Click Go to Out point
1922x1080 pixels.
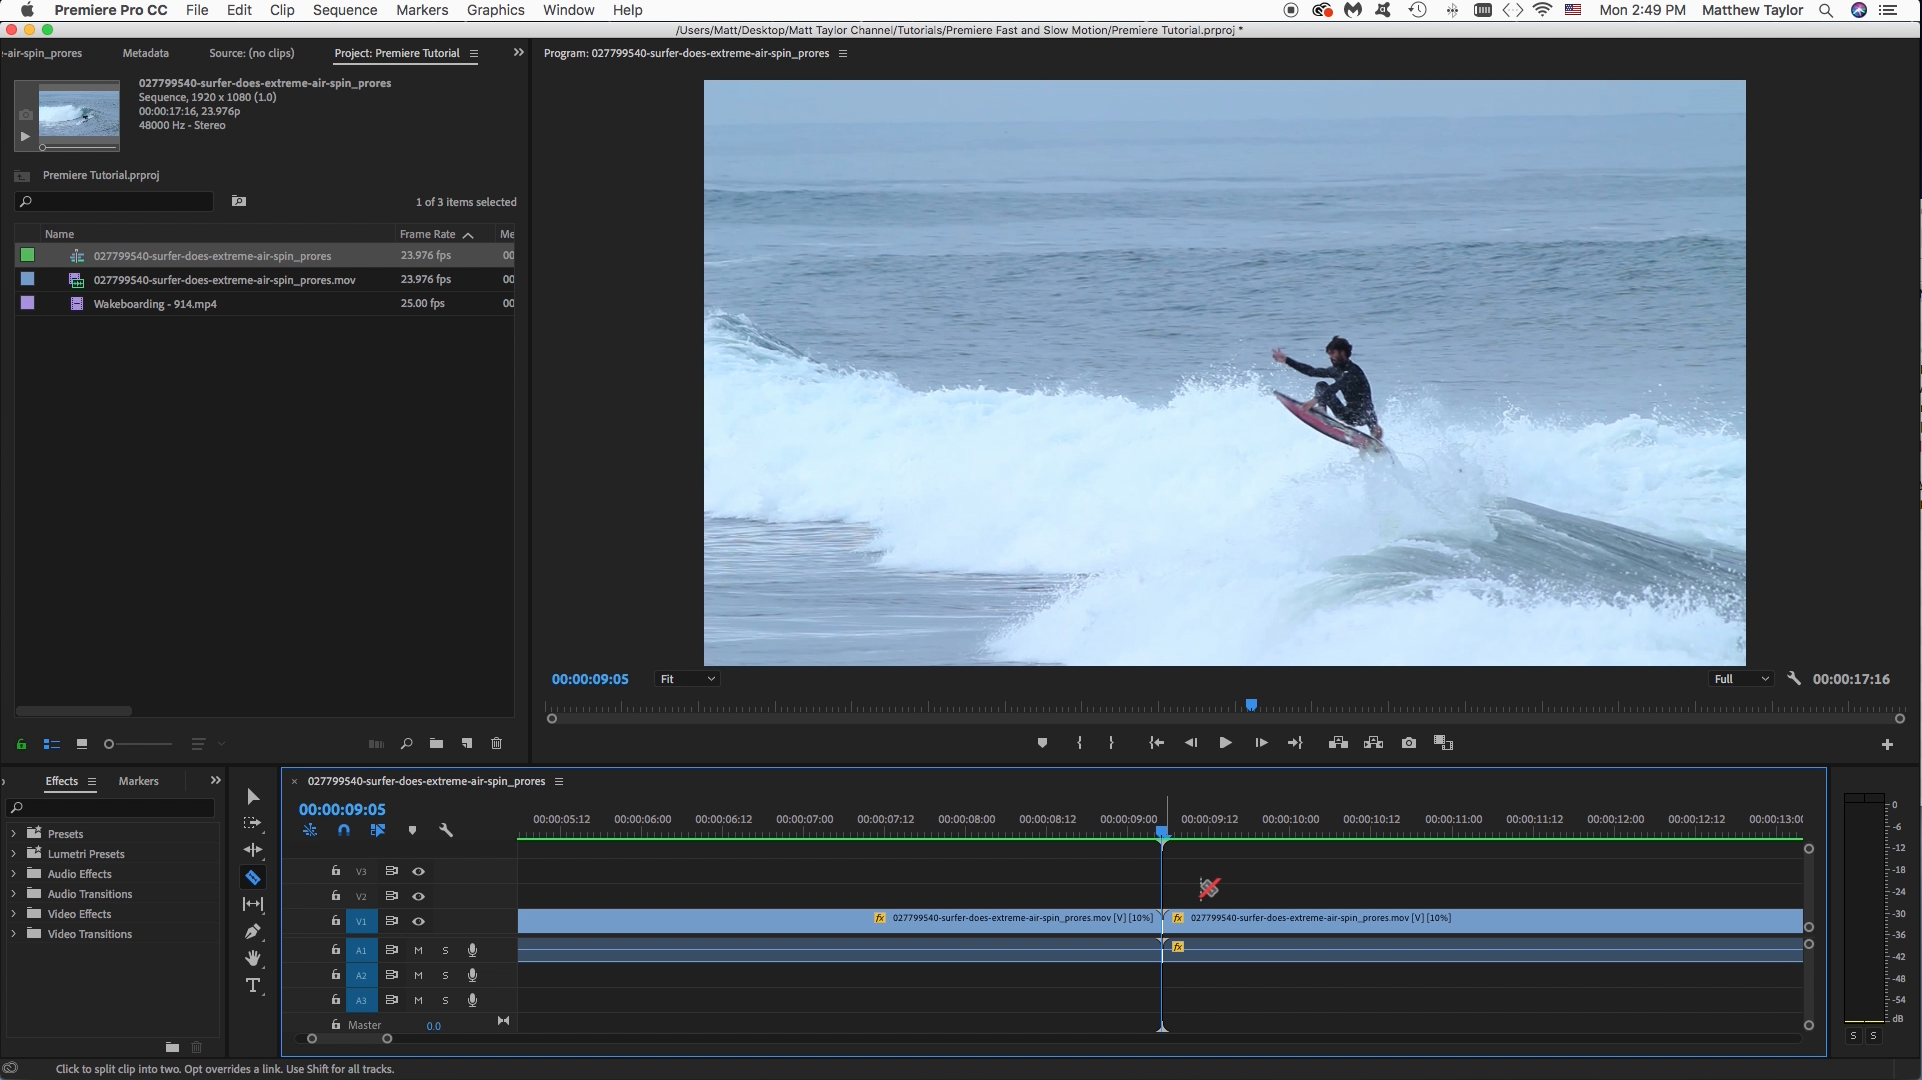click(x=1295, y=743)
